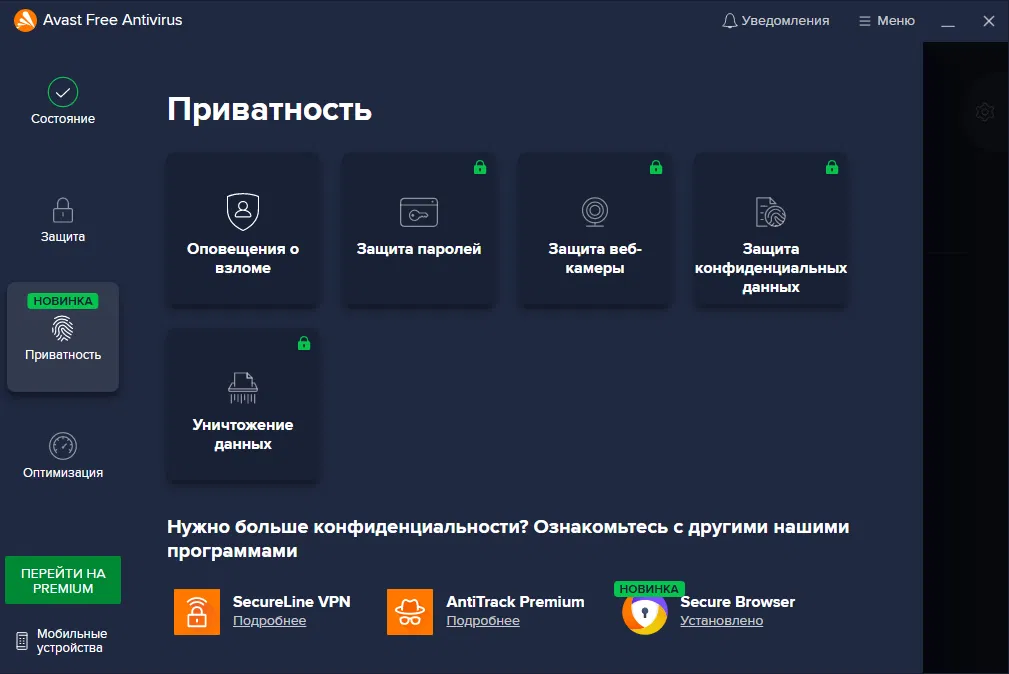The height and width of the screenshot is (674, 1009).
Task: Click the Avast Free Antivirus title text
Action: click(x=113, y=20)
